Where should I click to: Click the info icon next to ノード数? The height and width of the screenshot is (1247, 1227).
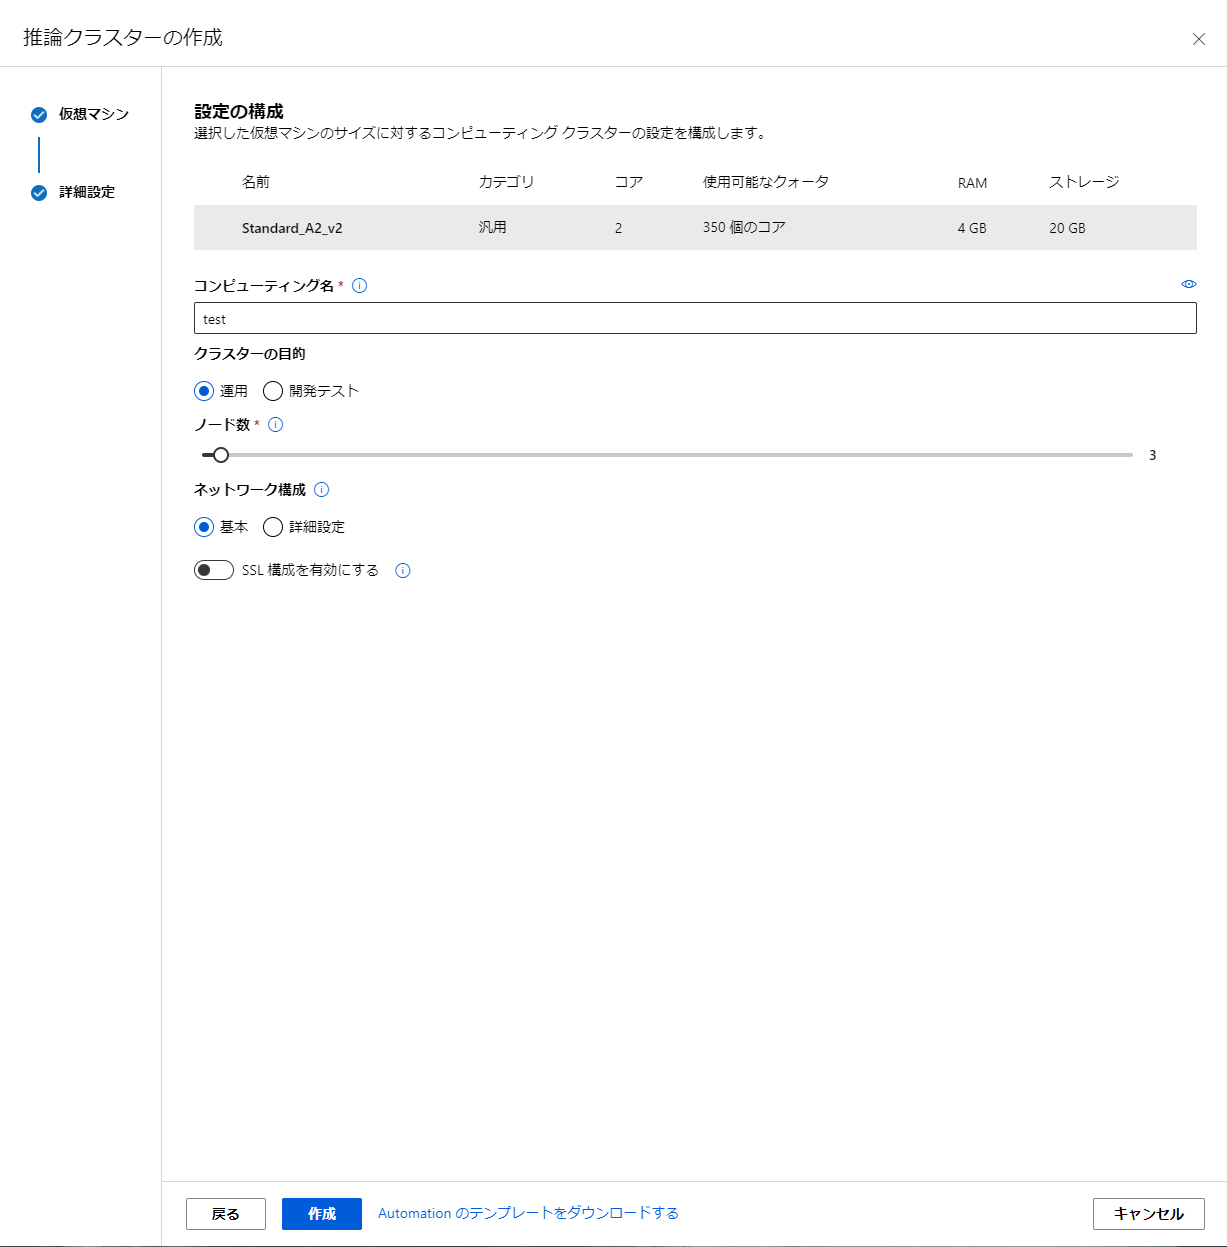tap(276, 425)
